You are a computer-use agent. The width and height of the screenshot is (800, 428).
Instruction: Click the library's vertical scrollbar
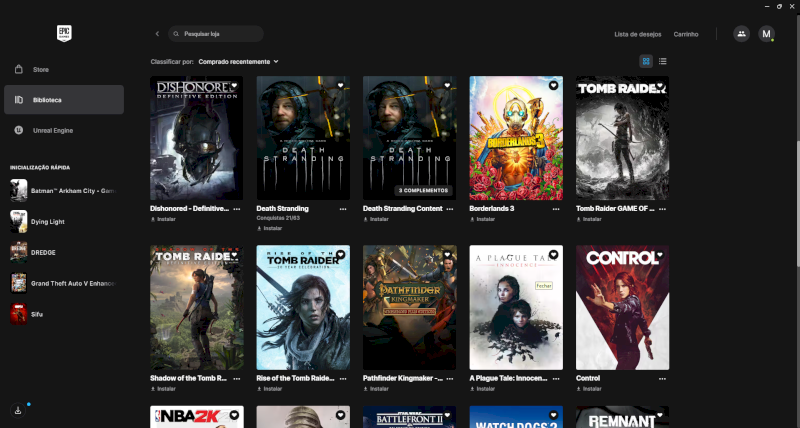796,170
